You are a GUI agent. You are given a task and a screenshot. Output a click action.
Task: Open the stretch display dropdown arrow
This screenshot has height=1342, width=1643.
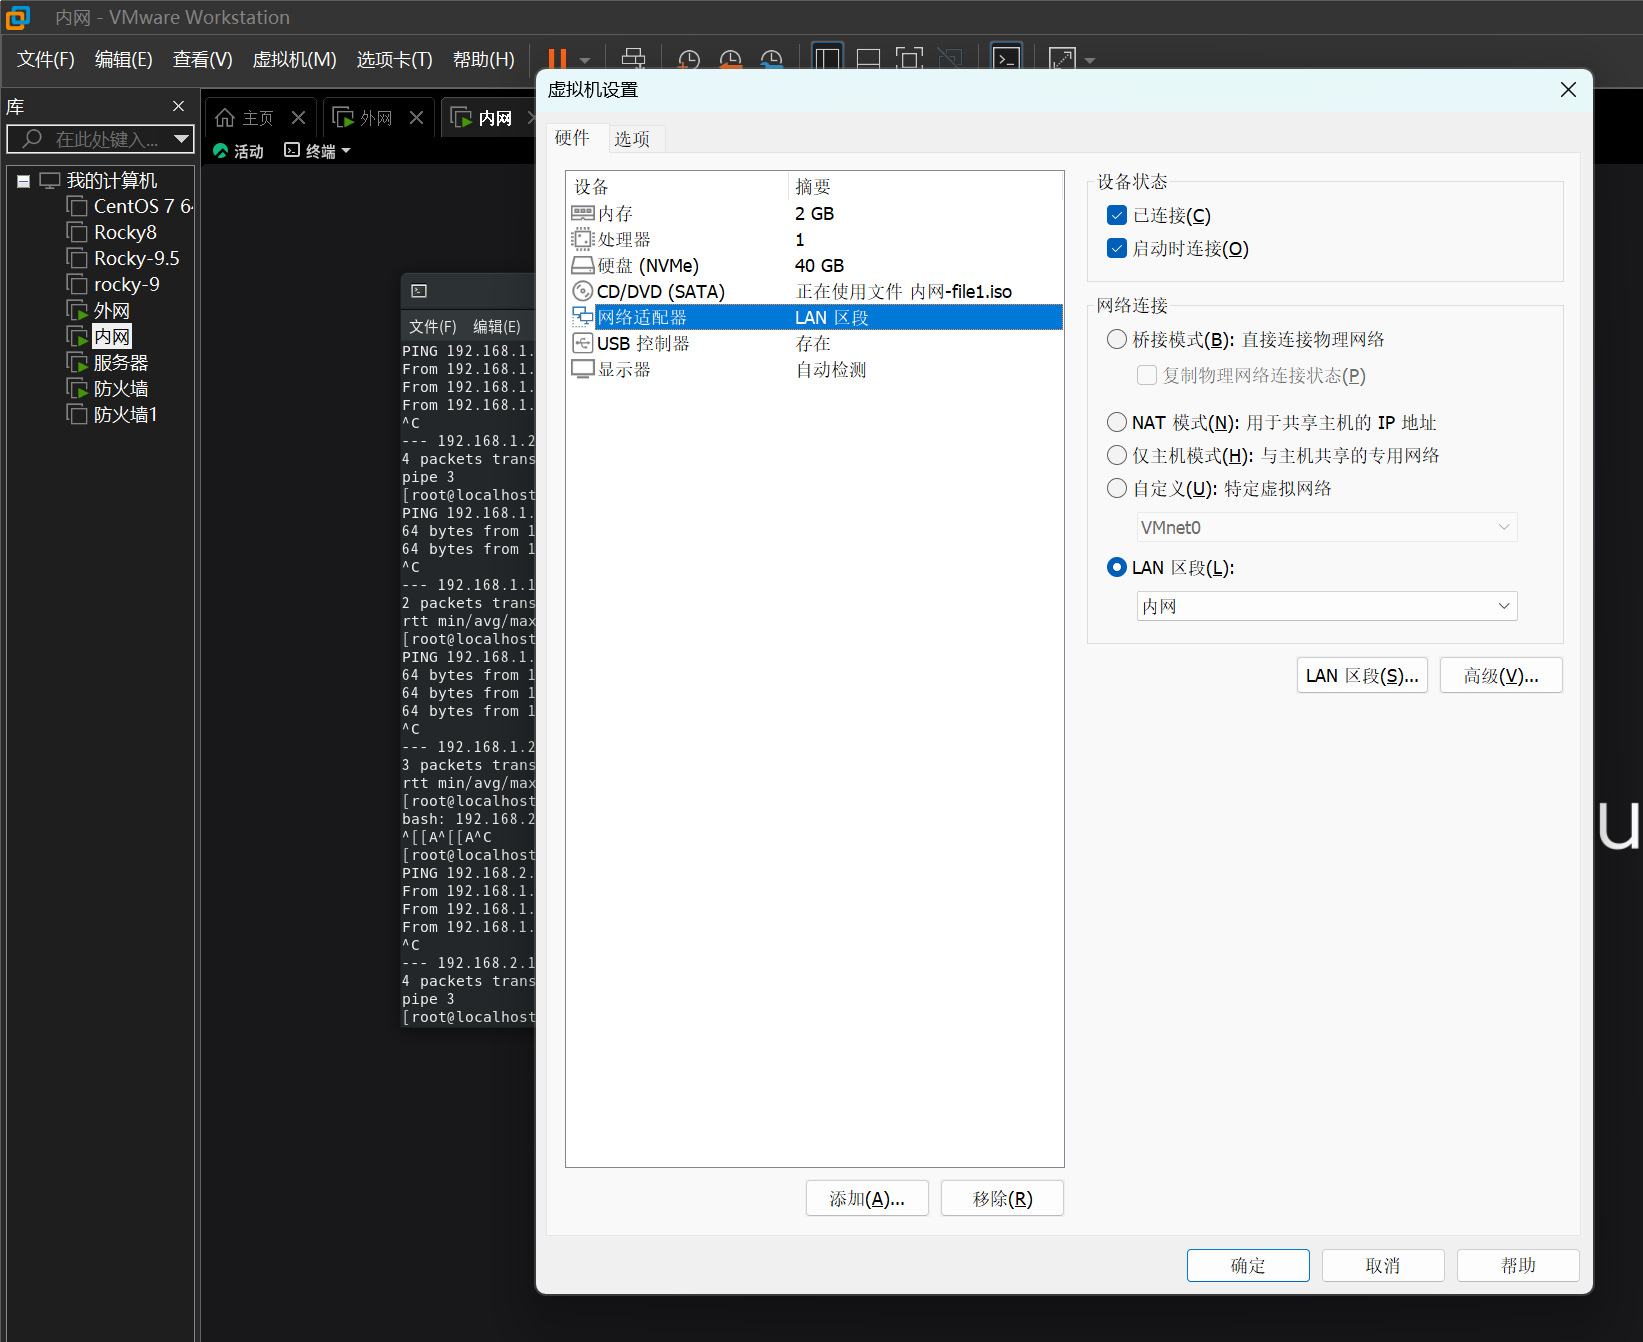[1090, 61]
